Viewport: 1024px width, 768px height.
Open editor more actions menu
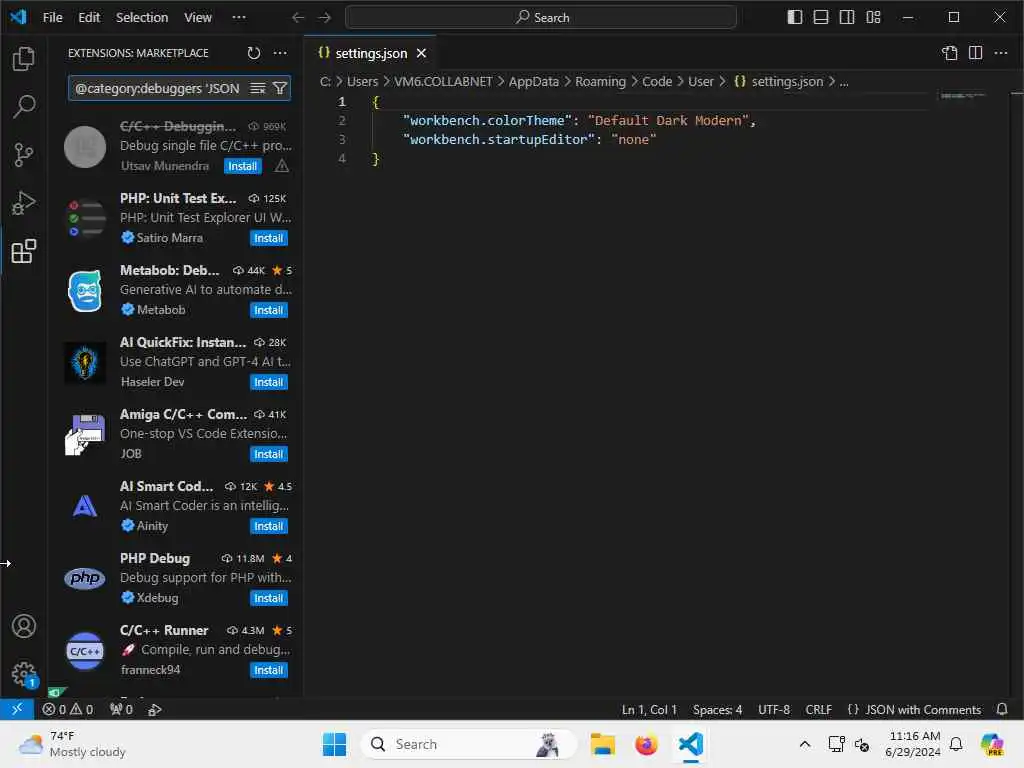(x=1000, y=53)
